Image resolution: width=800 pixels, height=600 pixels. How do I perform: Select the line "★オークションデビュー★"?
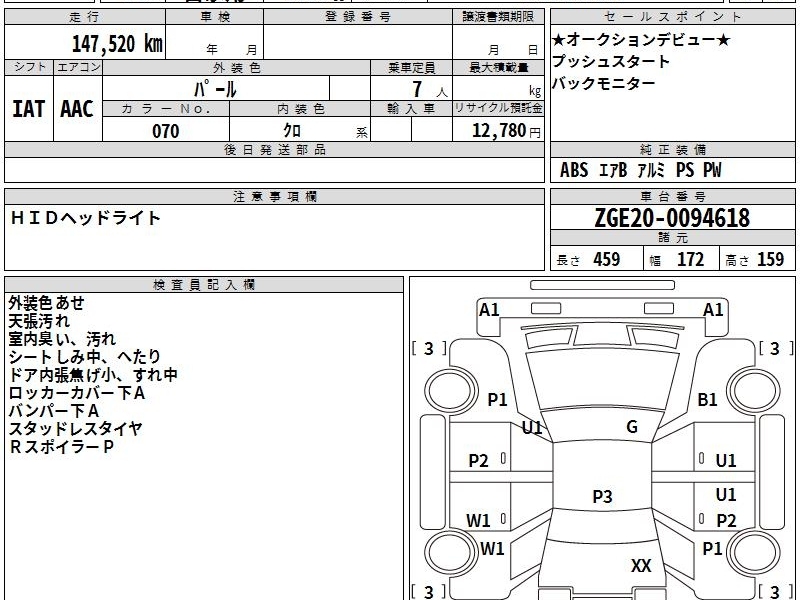coord(641,39)
